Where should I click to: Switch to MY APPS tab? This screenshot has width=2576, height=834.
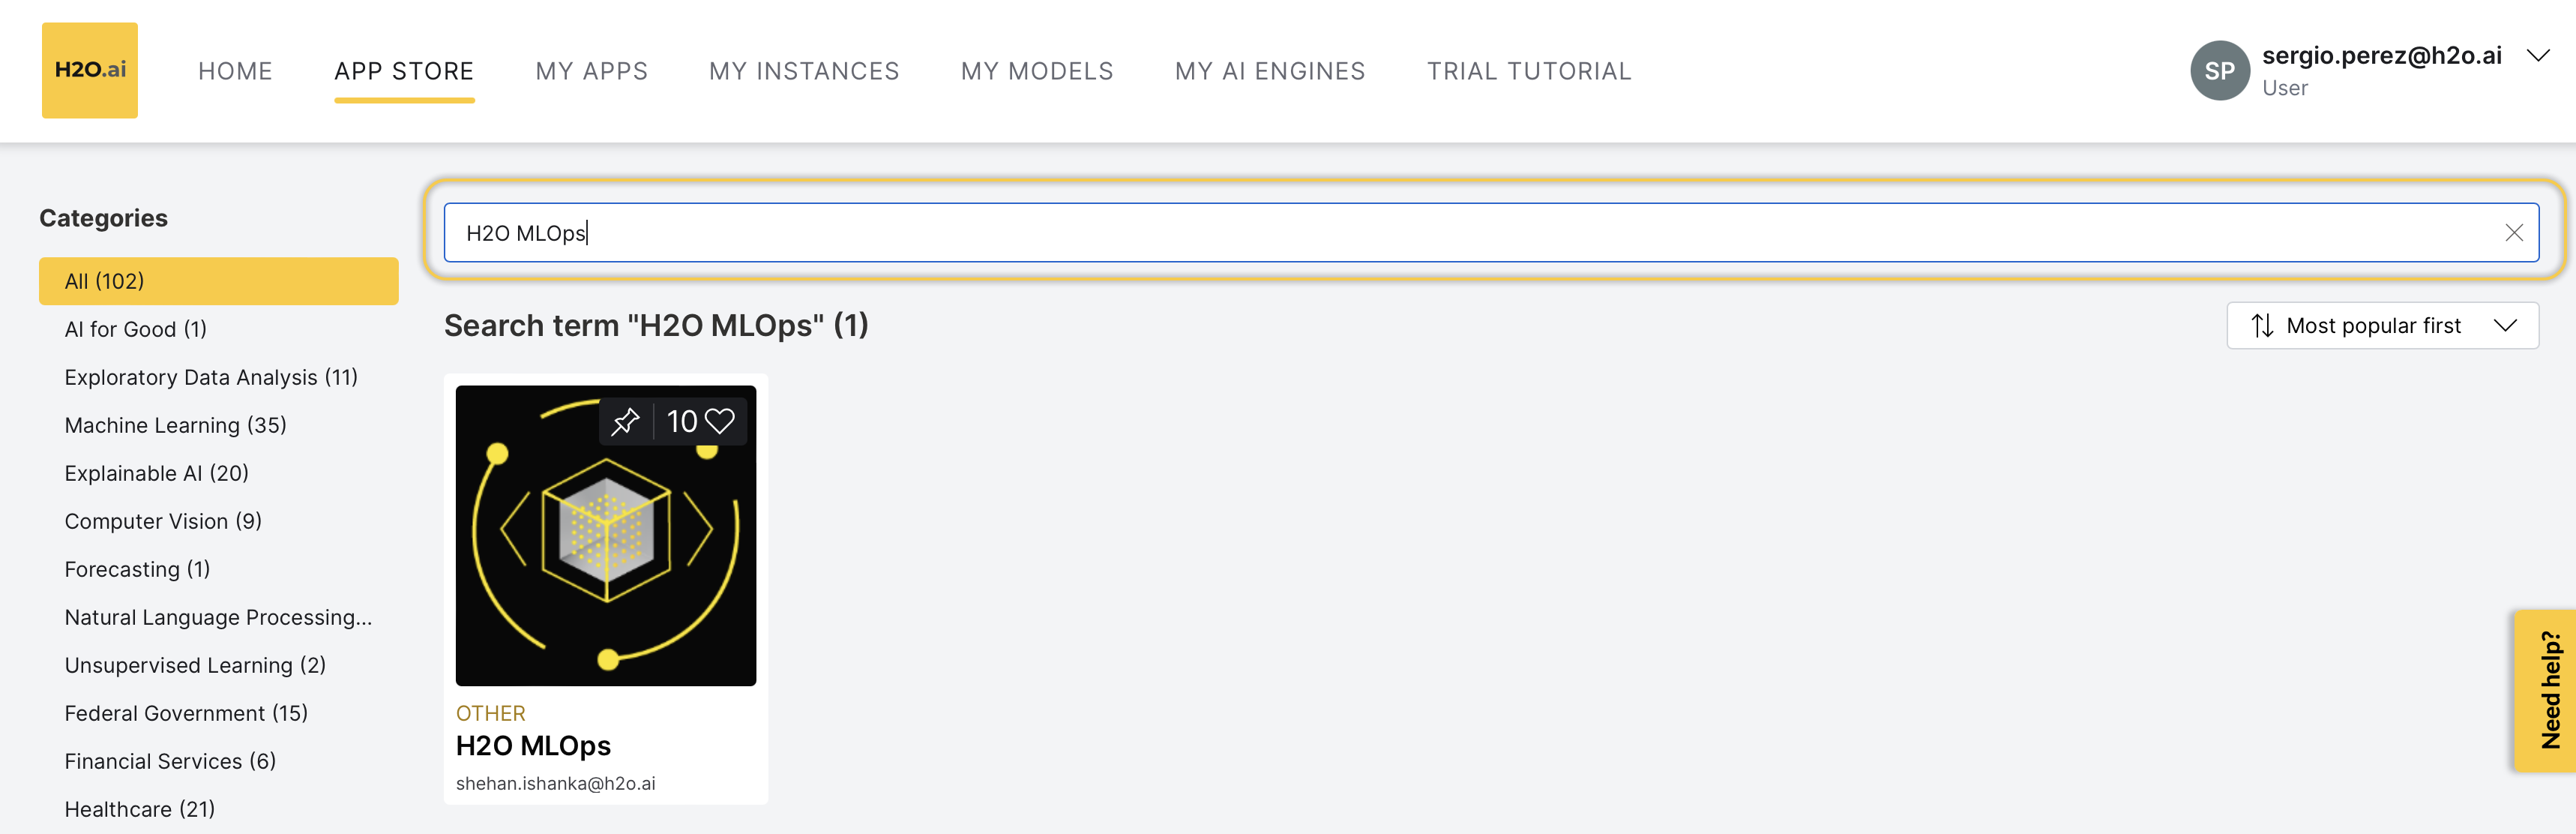(592, 71)
